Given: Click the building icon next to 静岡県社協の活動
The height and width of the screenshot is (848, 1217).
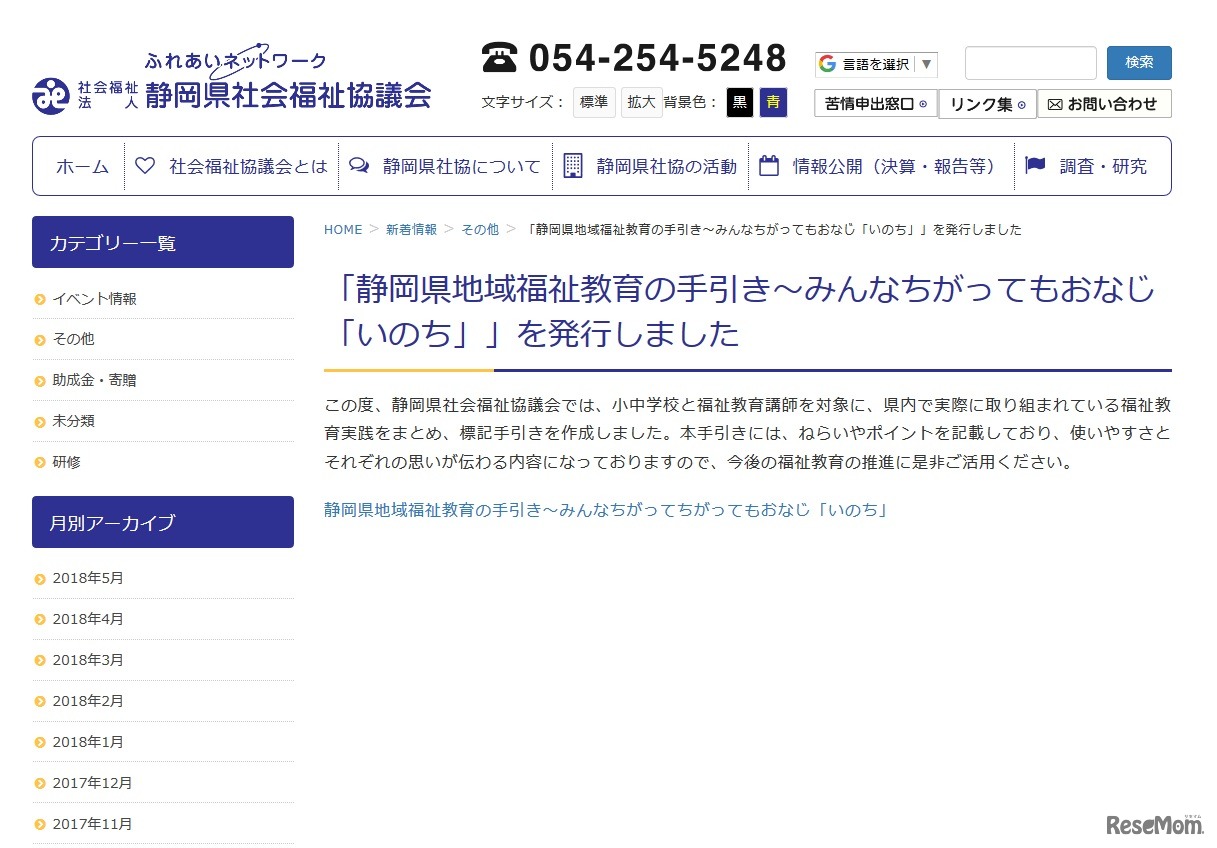Looking at the screenshot, I should pos(573,166).
